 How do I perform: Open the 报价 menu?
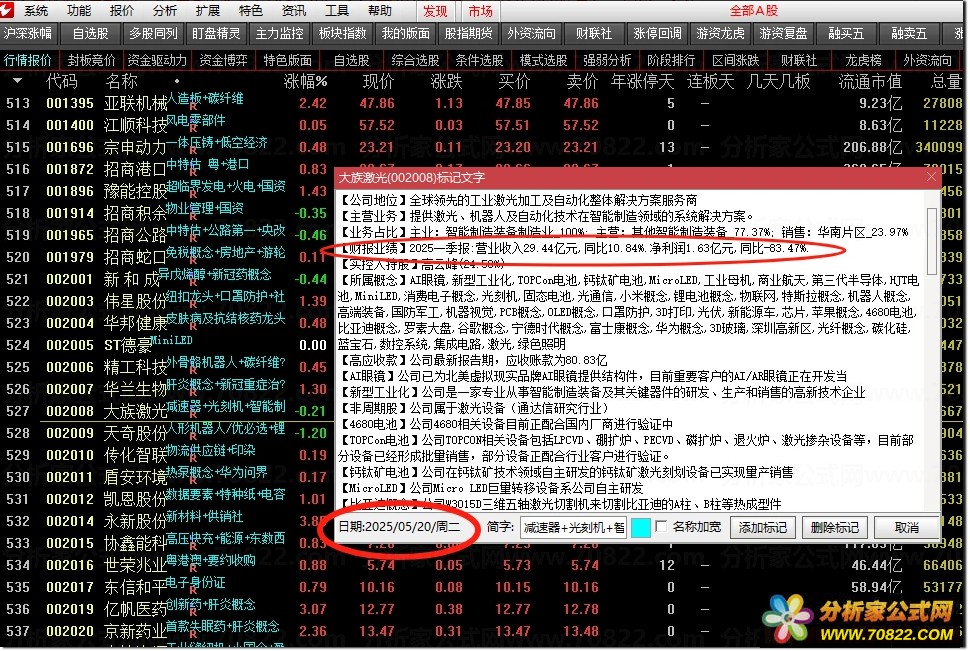coord(121,10)
